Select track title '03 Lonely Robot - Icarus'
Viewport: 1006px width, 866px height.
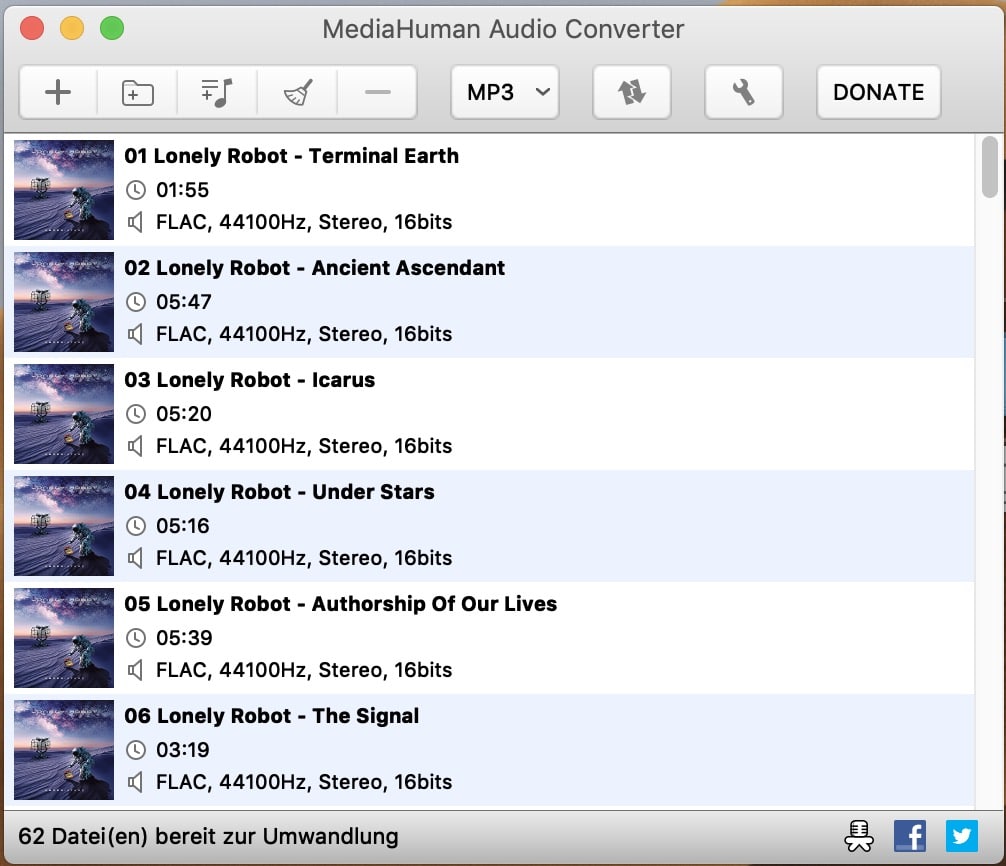click(250, 380)
